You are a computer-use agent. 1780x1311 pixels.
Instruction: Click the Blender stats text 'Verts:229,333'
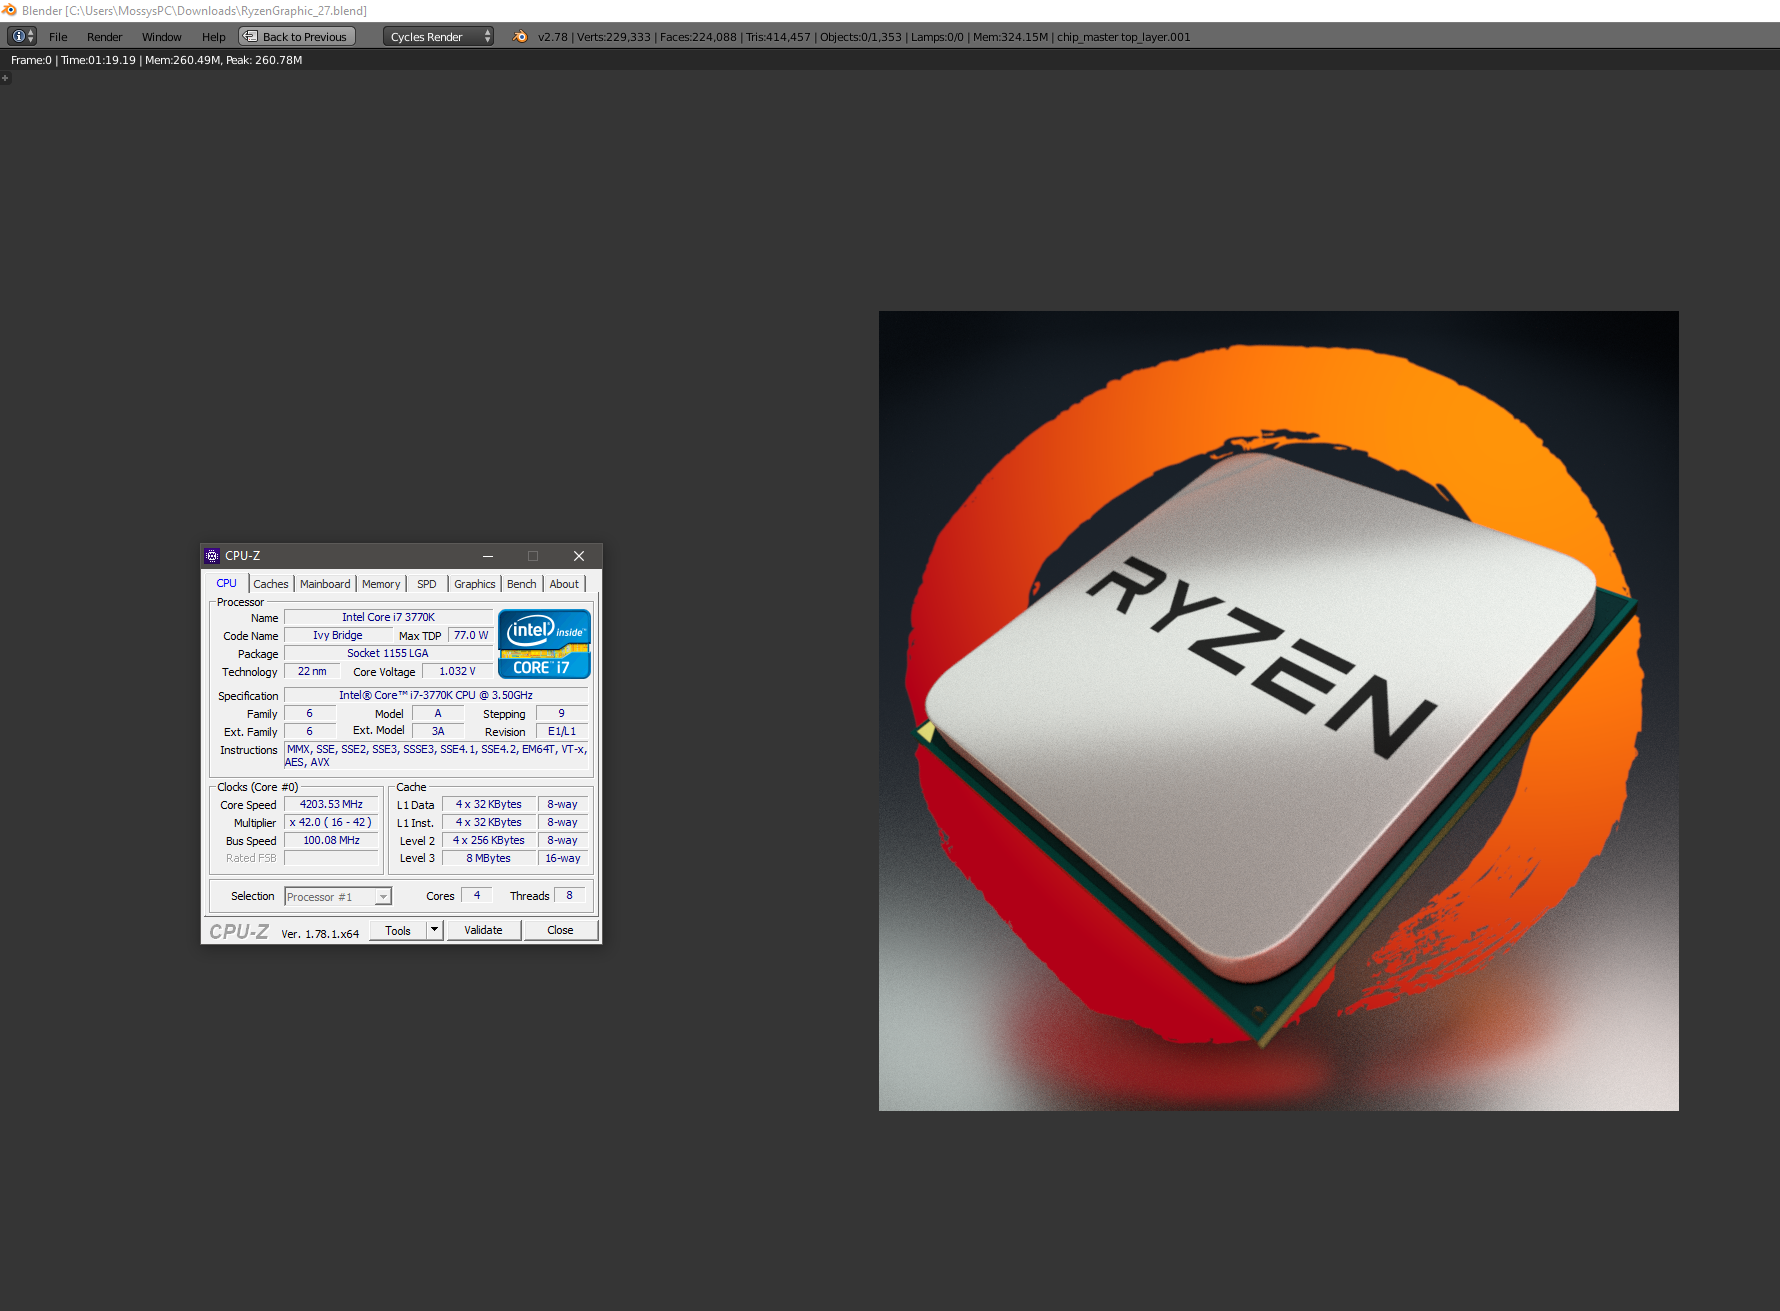(x=613, y=37)
